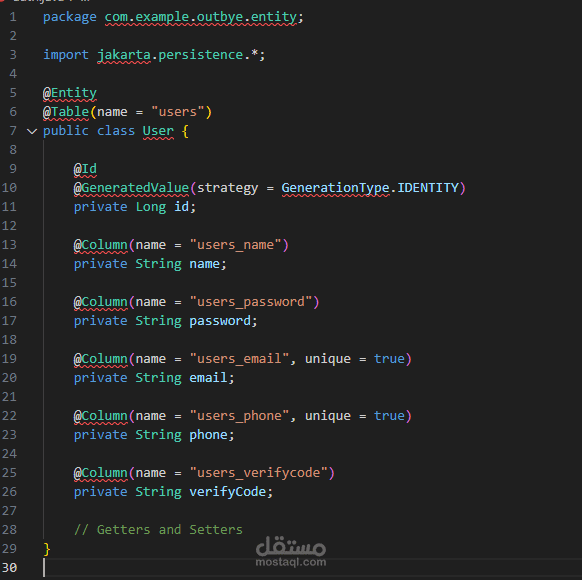Click line number 1 in the gutter
The width and height of the screenshot is (582, 580).
13,17
